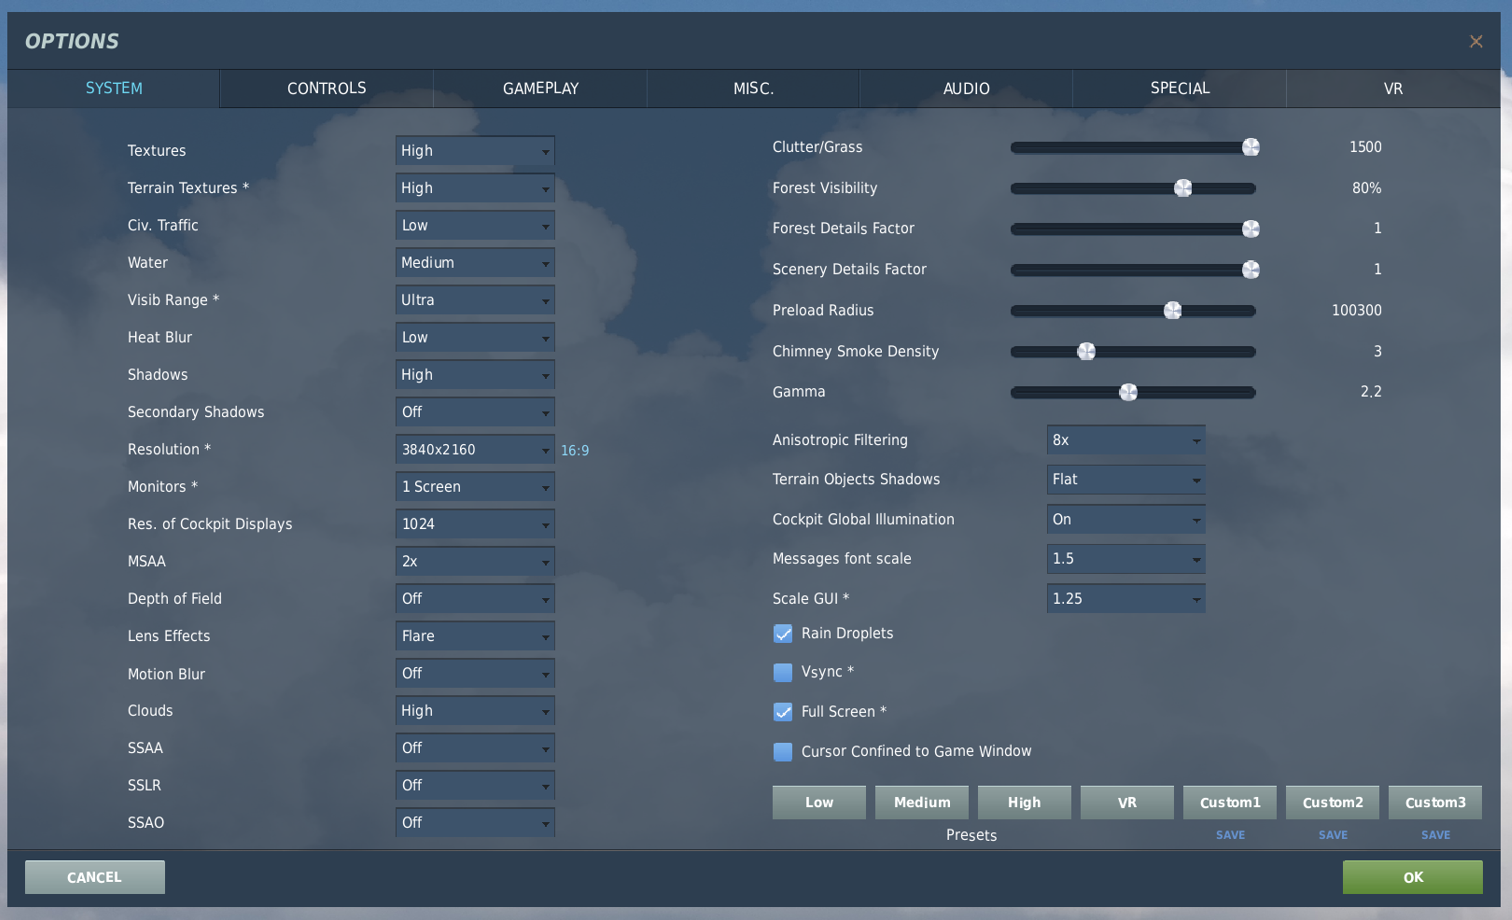Adjust the Gamma slider handle

click(x=1128, y=392)
